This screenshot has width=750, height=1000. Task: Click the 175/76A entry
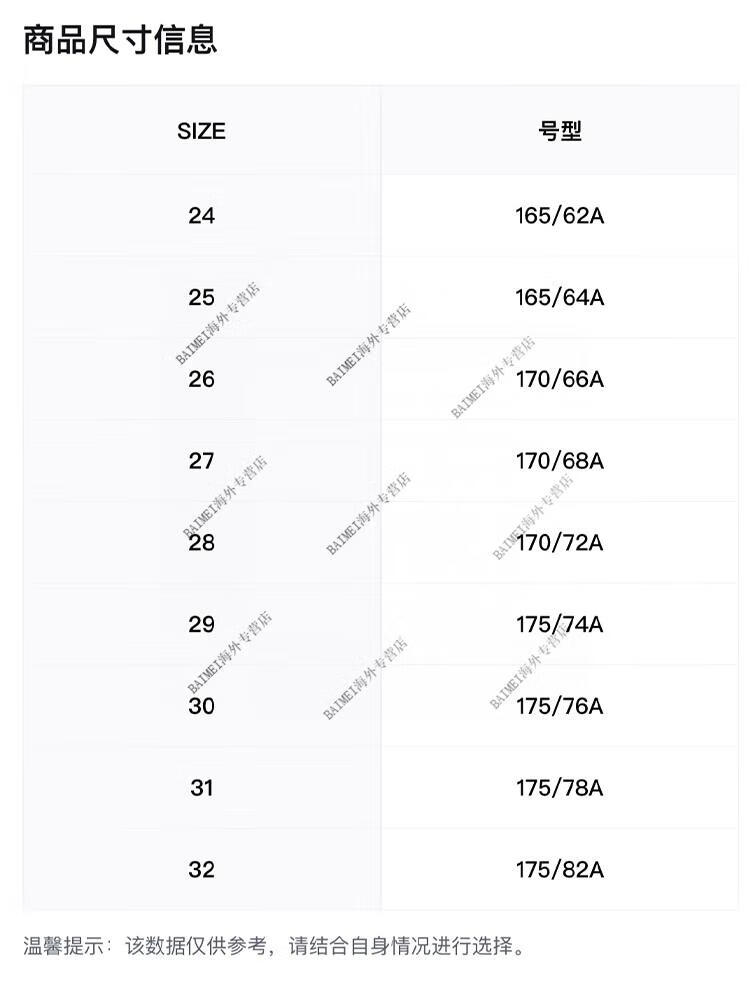[560, 706]
